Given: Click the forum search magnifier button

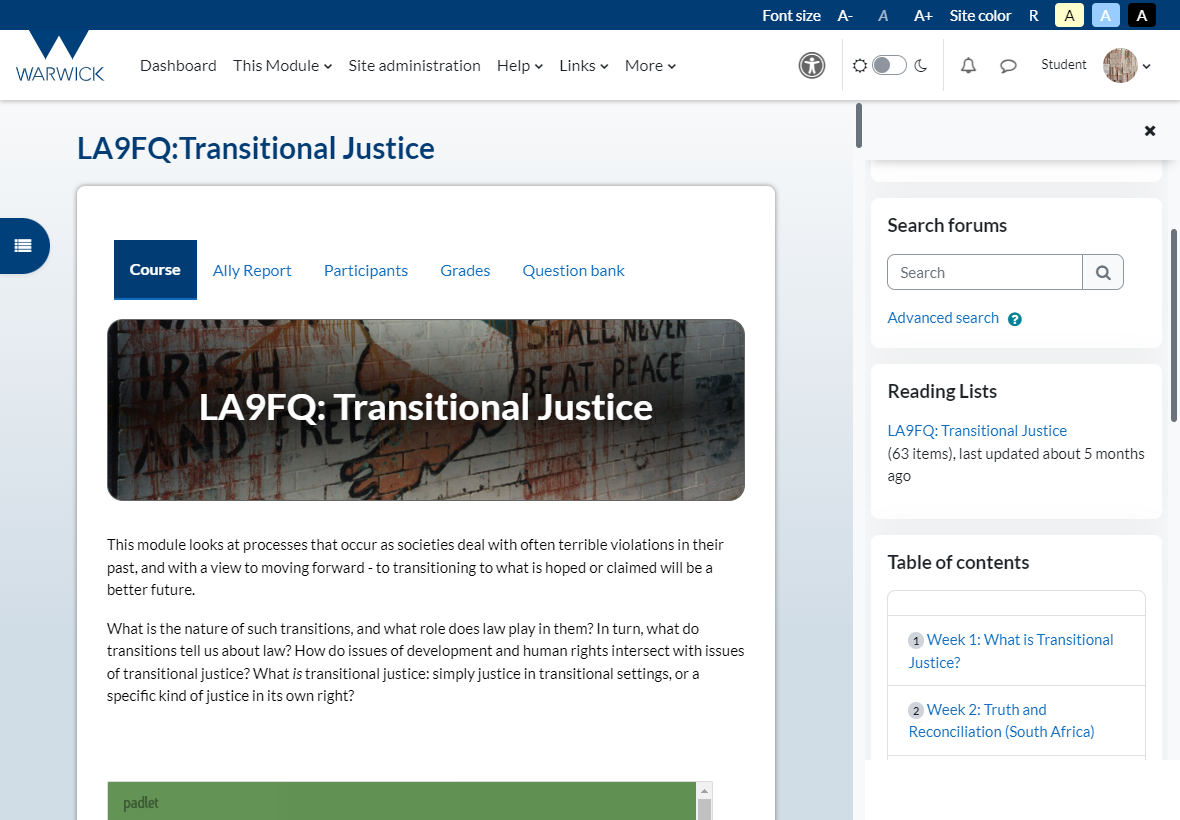Looking at the screenshot, I should [x=1103, y=272].
